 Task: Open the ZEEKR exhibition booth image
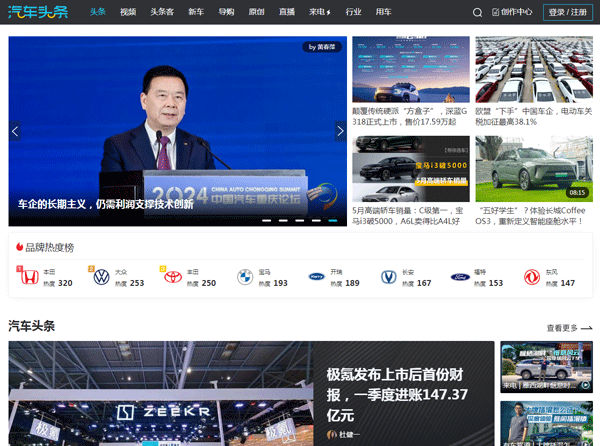coord(161,394)
